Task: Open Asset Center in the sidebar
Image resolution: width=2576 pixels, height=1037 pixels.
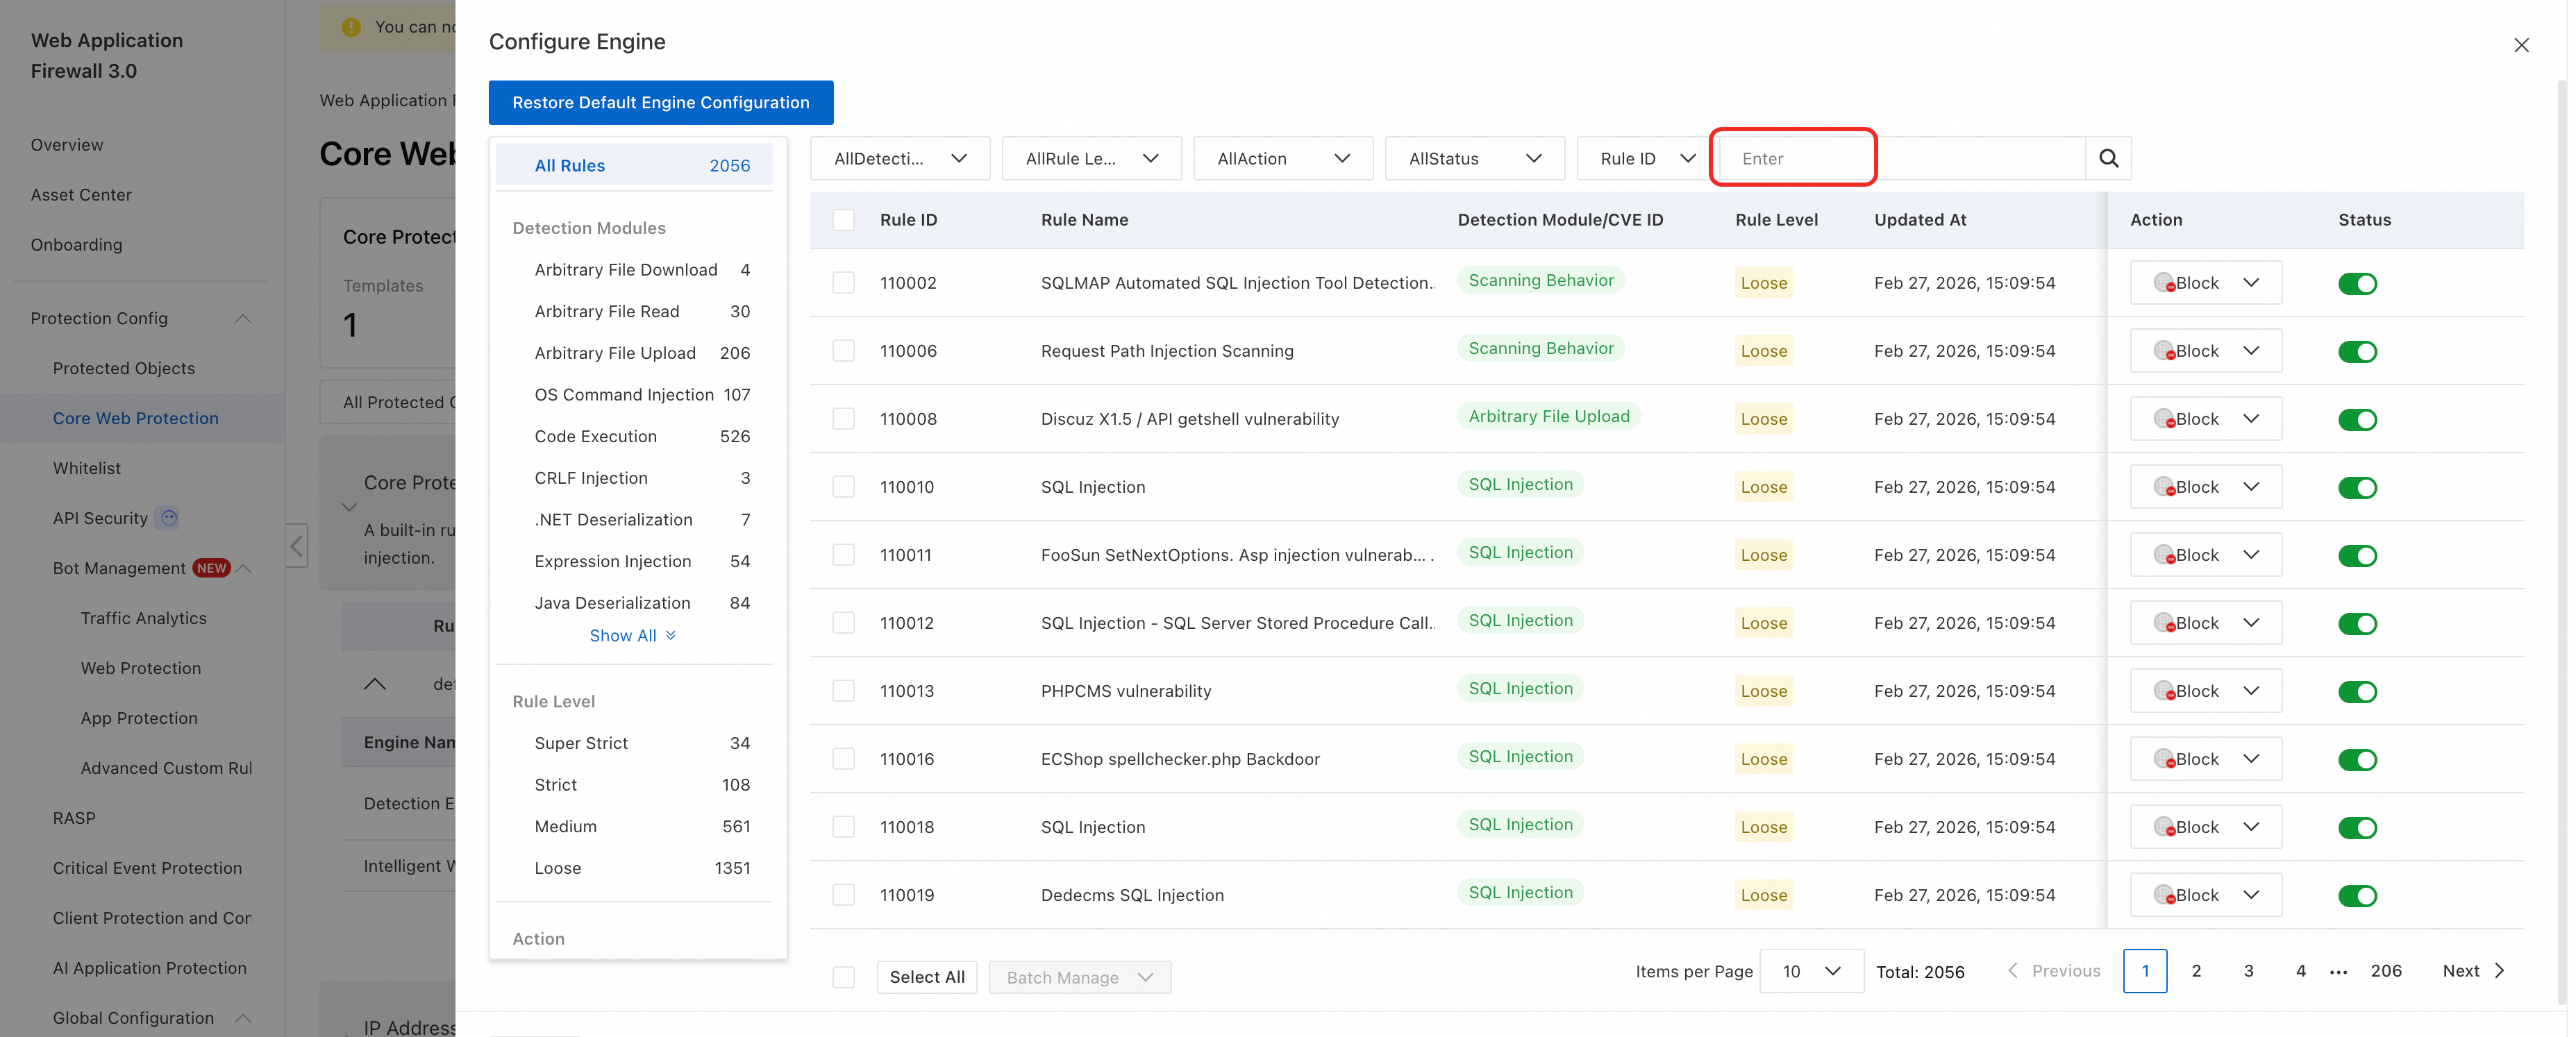Action: point(81,195)
